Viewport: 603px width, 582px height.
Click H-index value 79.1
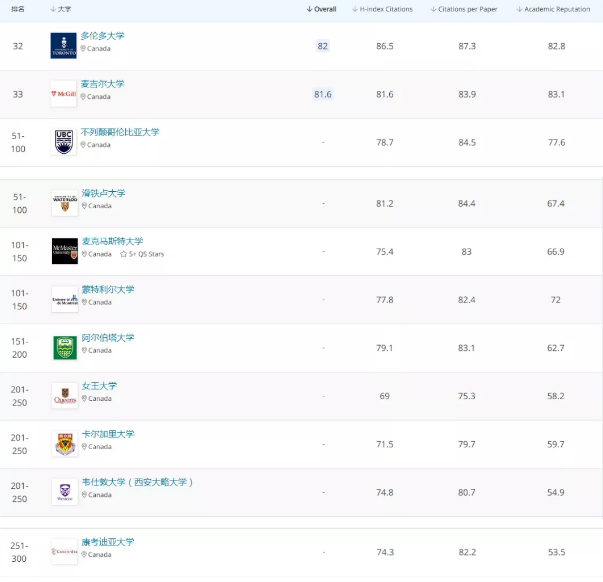coord(385,348)
